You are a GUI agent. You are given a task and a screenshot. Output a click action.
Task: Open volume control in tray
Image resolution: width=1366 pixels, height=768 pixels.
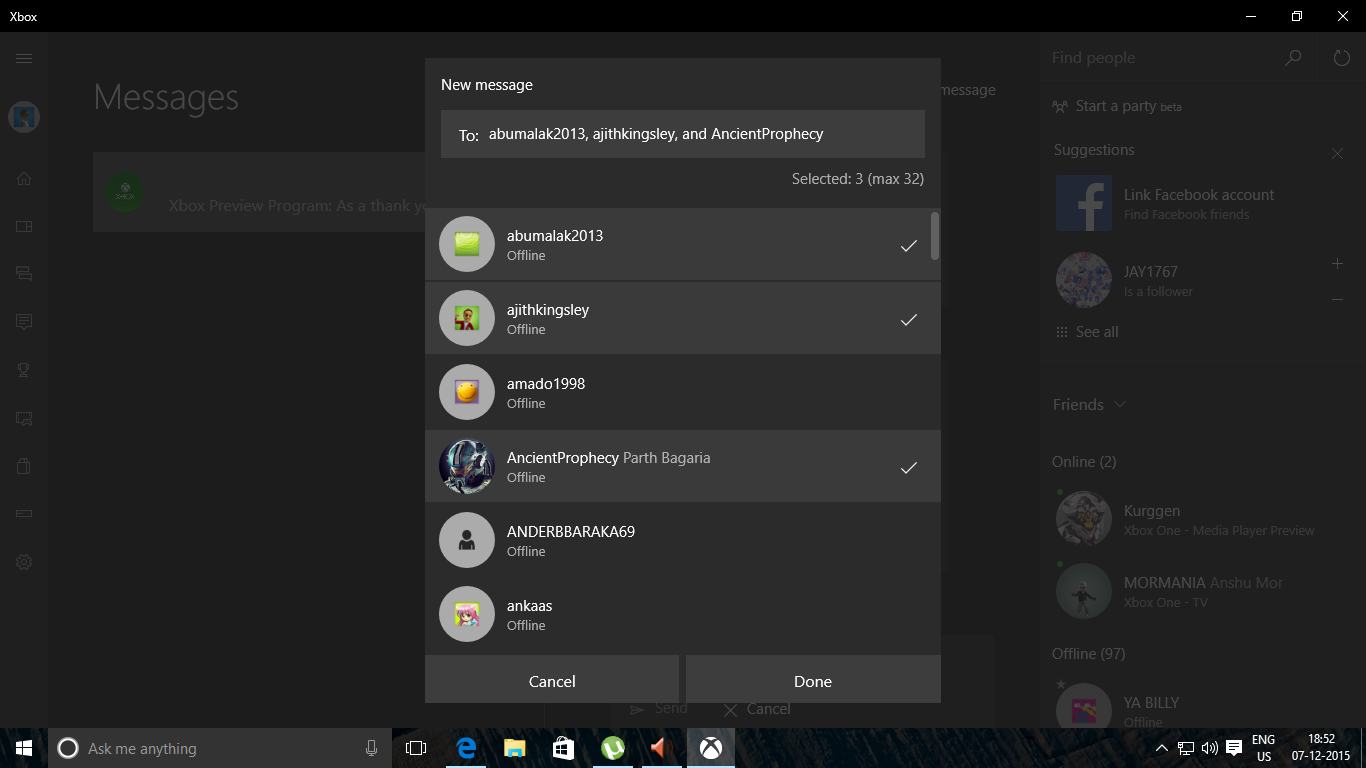click(1209, 748)
